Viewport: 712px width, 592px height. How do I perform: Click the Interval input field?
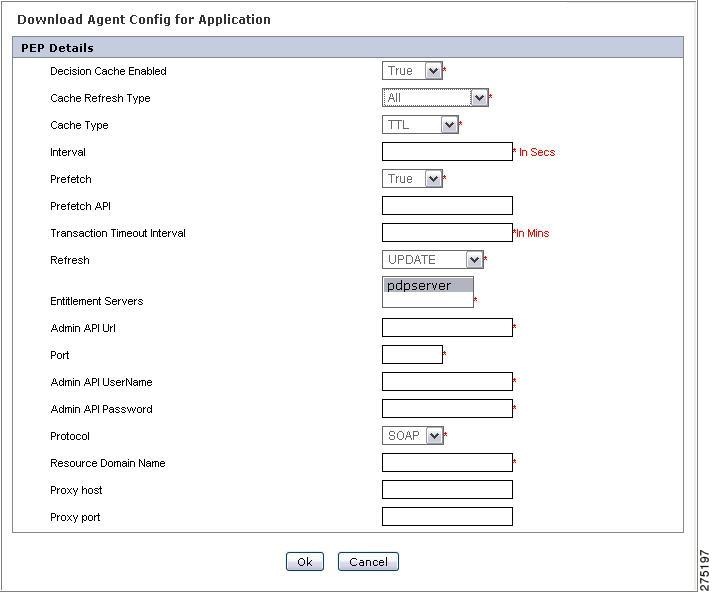pyautogui.click(x=447, y=152)
